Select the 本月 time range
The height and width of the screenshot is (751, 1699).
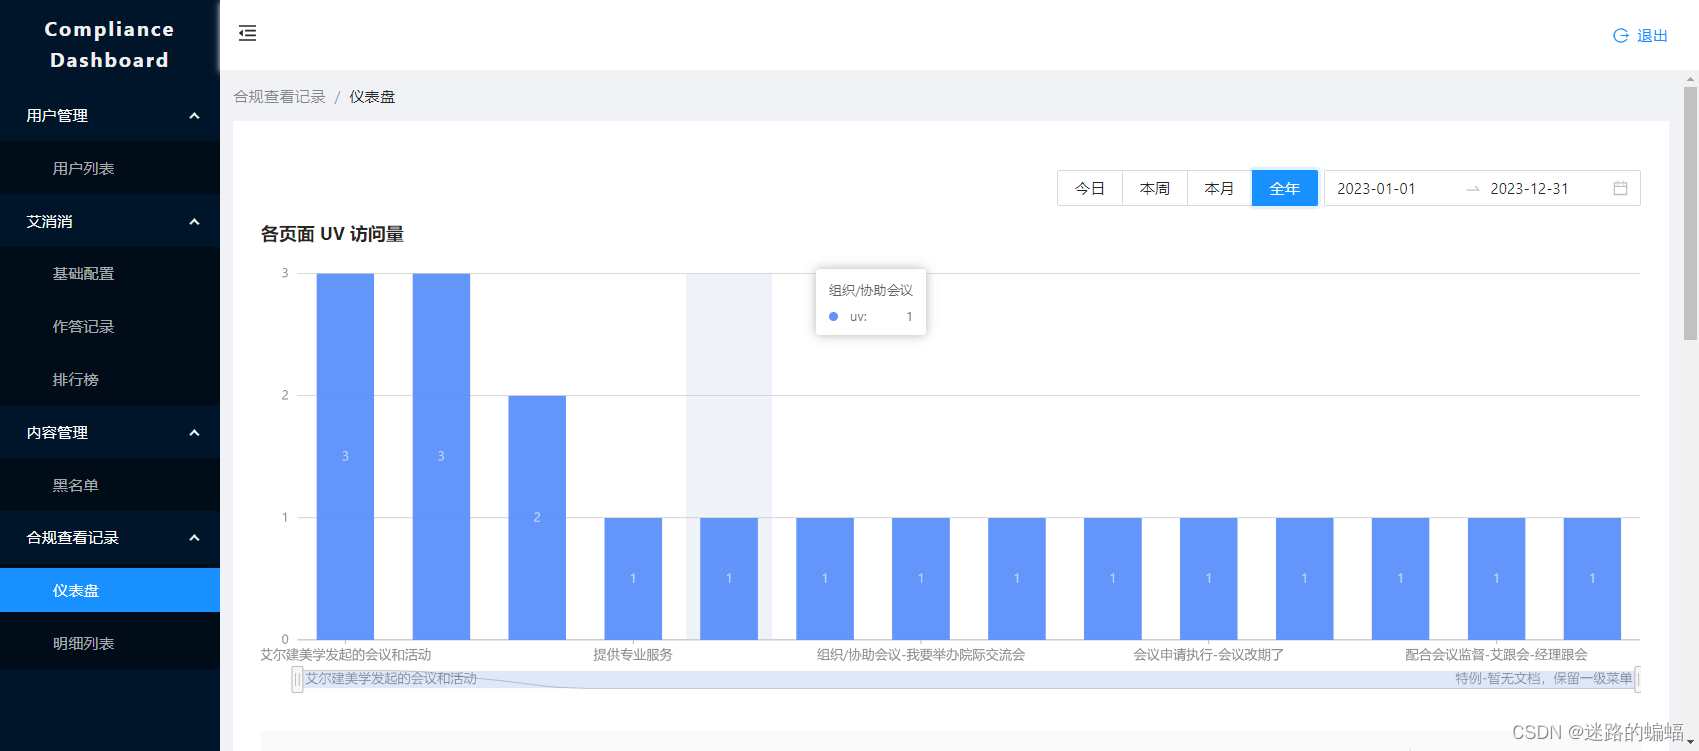(1219, 188)
